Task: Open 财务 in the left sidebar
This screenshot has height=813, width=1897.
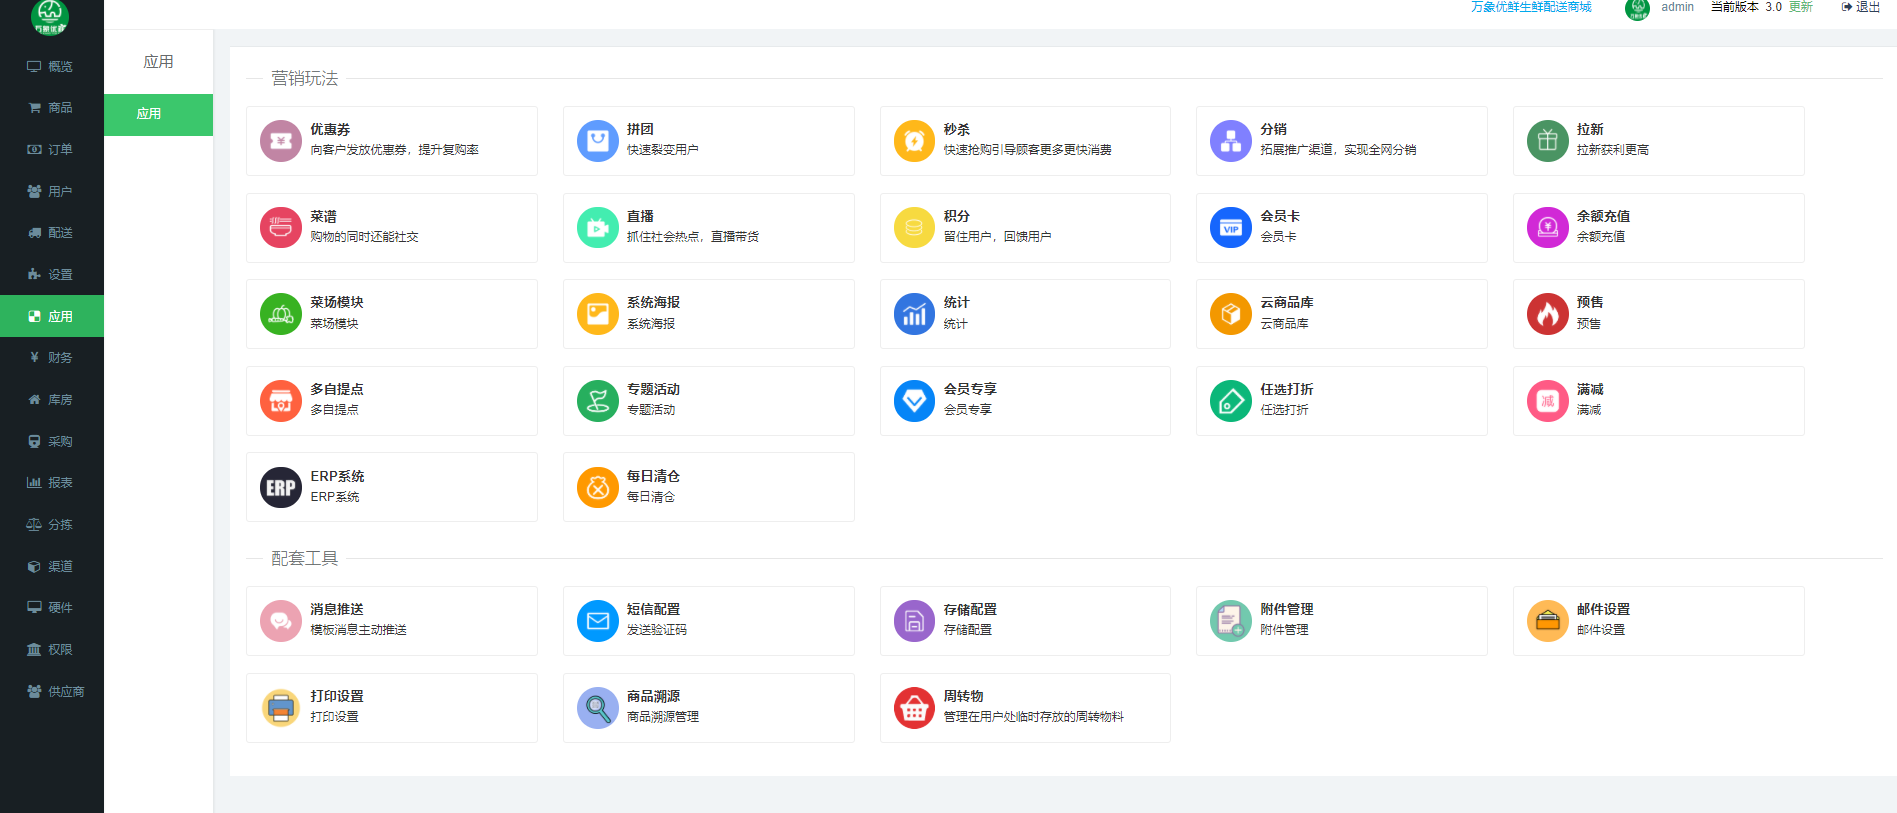Action: coord(51,358)
